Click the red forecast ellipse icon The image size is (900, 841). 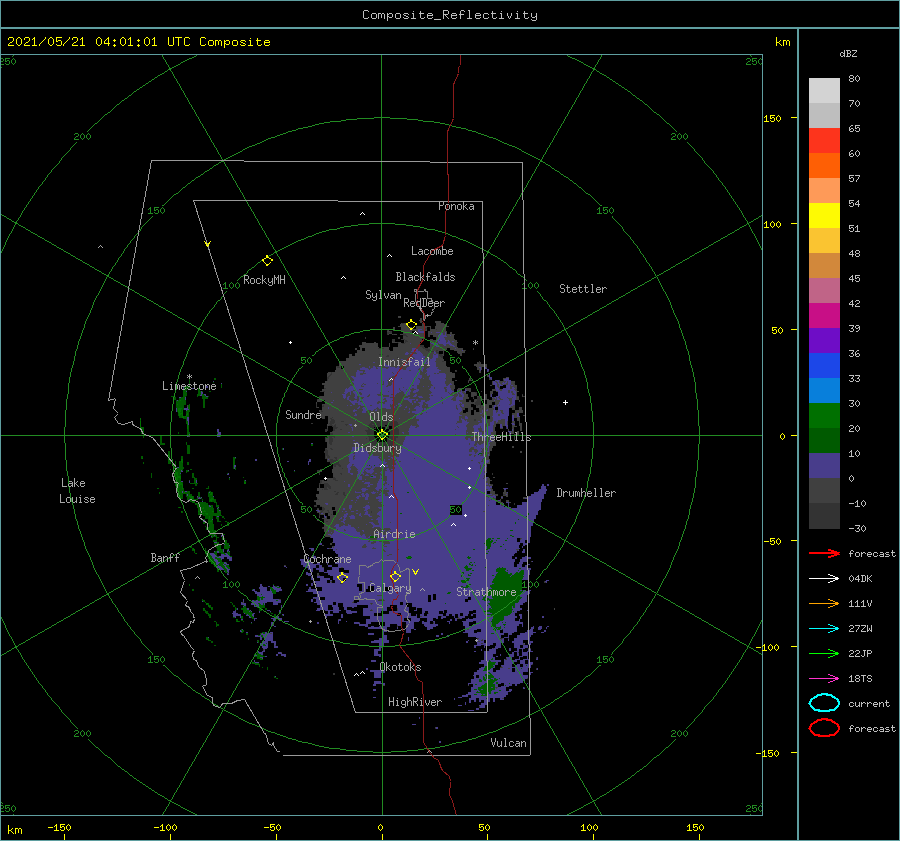tap(824, 728)
